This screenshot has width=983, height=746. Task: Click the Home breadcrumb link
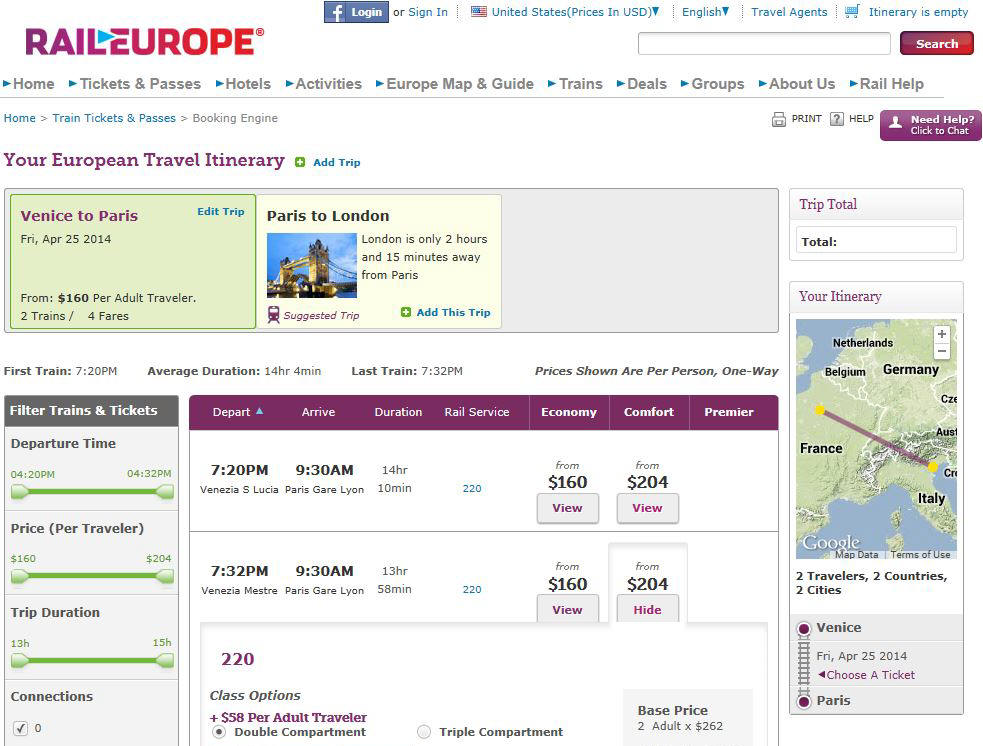[x=19, y=118]
